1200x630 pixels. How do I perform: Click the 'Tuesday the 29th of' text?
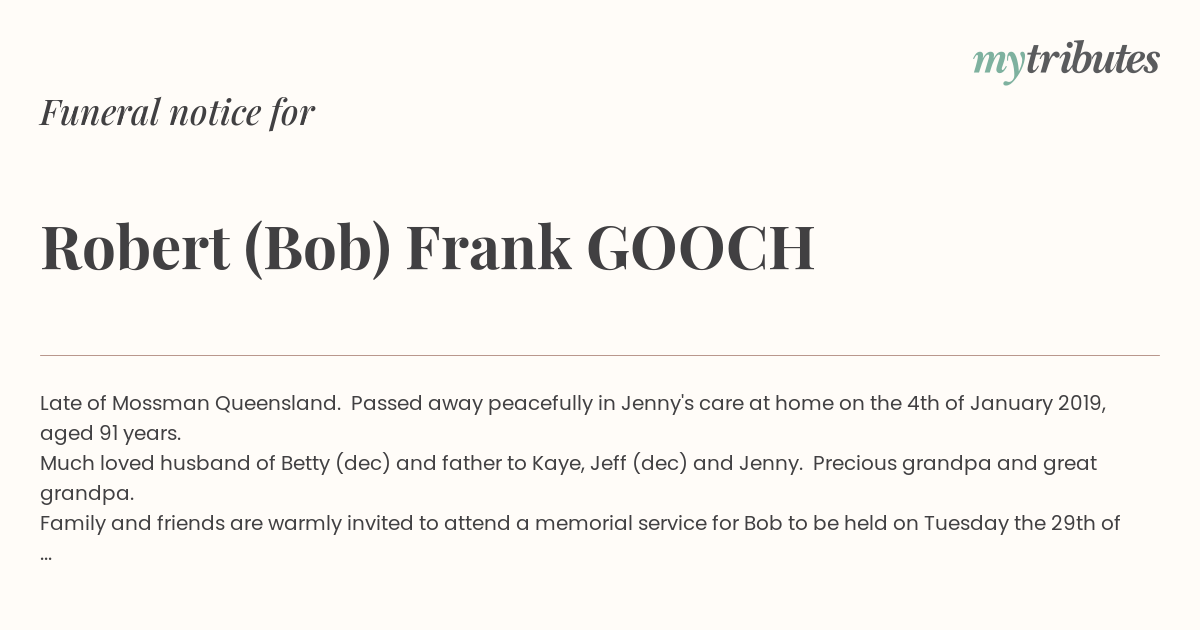(x=1022, y=524)
